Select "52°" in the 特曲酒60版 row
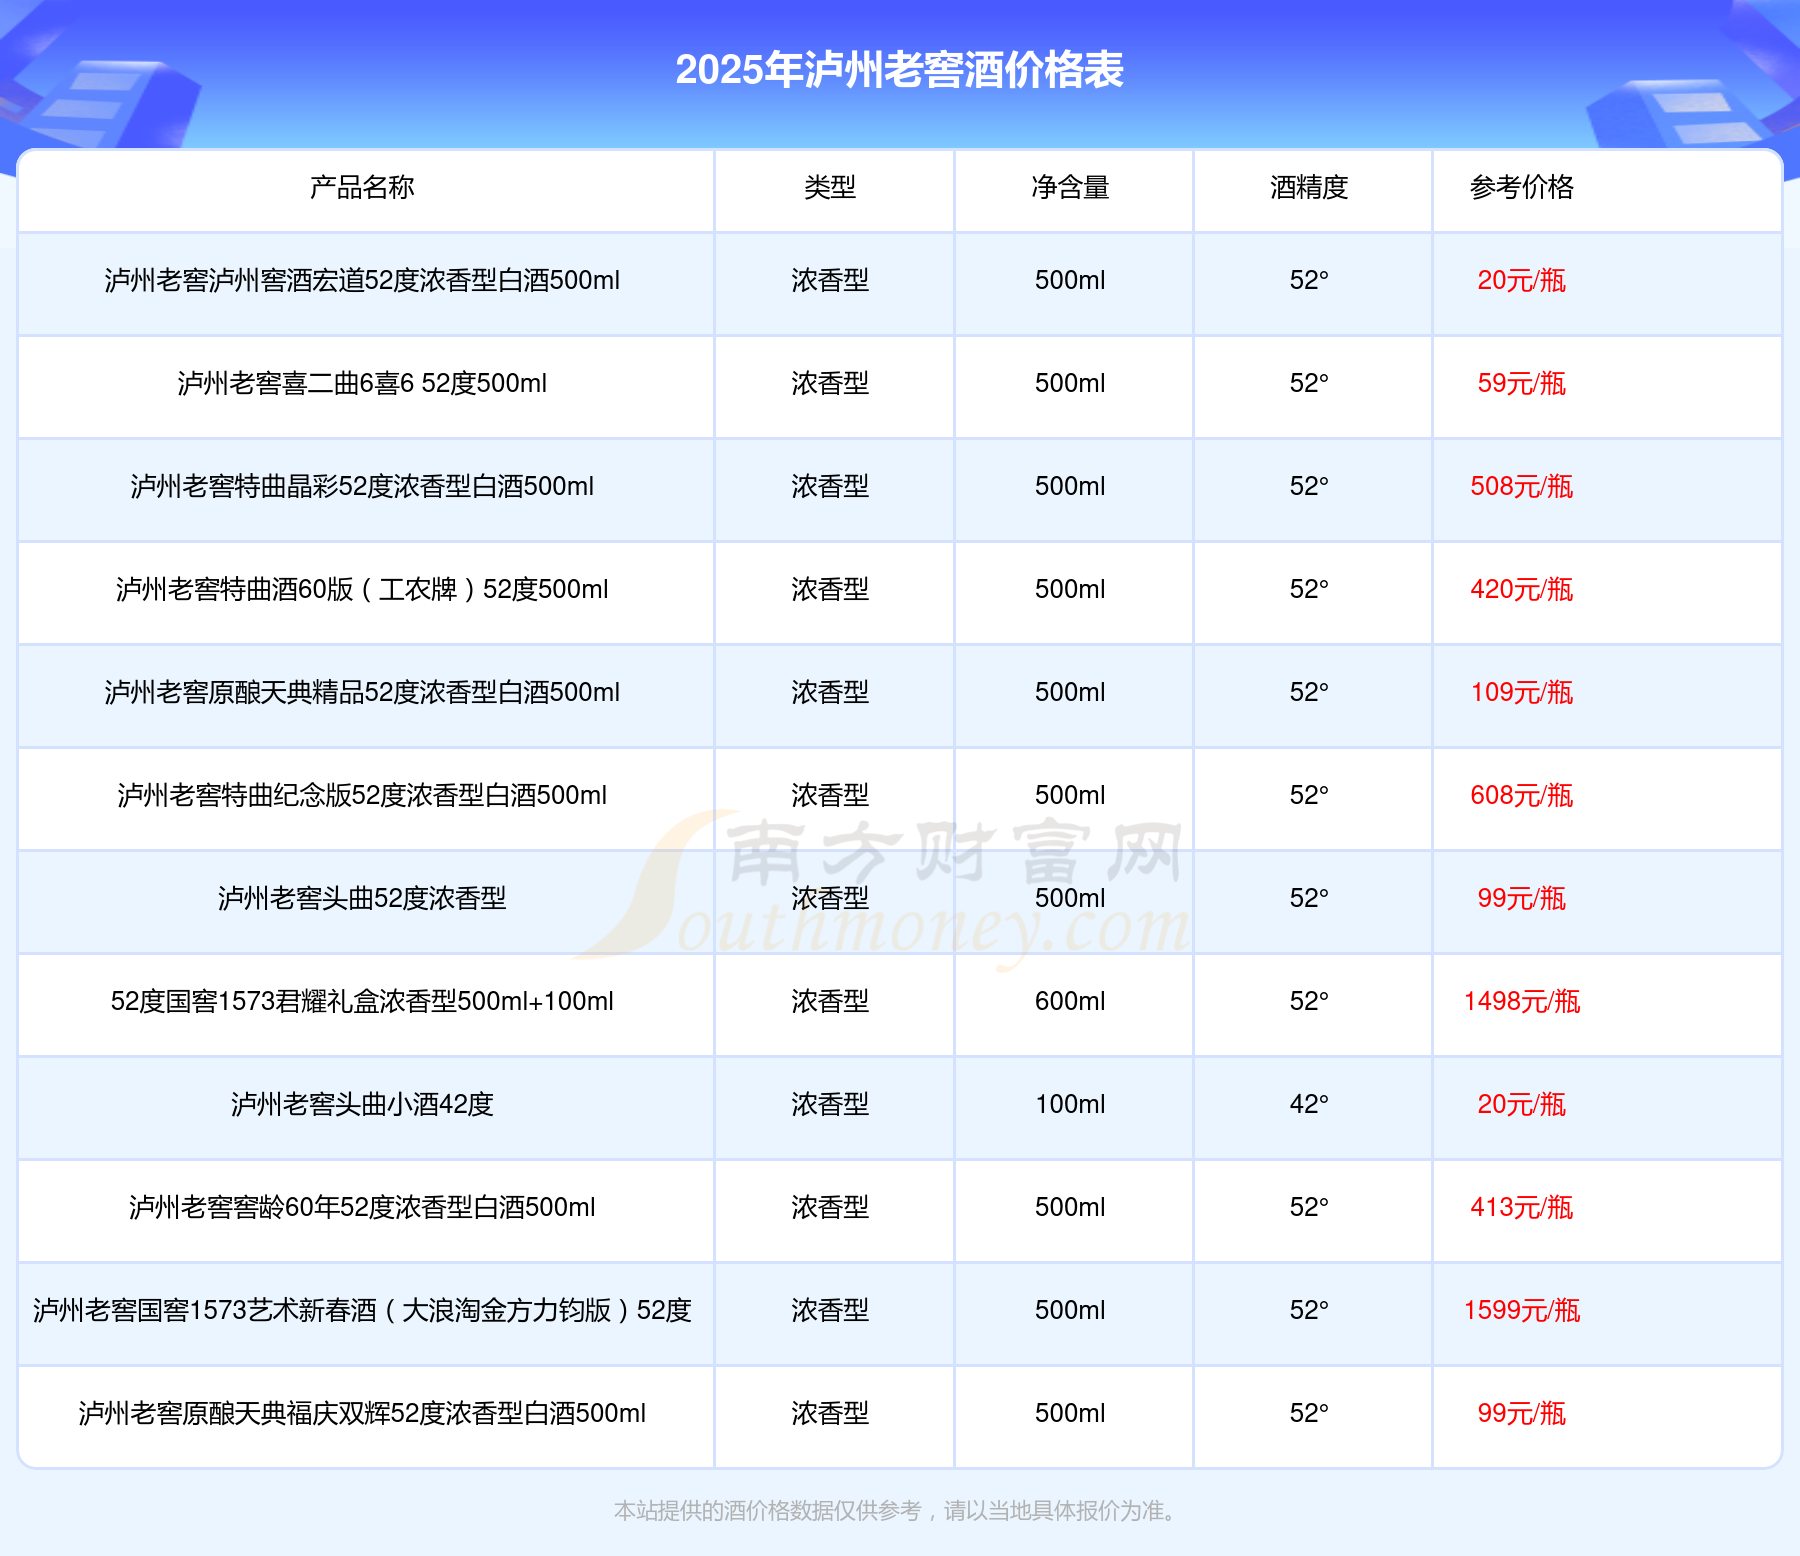Viewport: 1800px width, 1556px height. pyautogui.click(x=1309, y=590)
